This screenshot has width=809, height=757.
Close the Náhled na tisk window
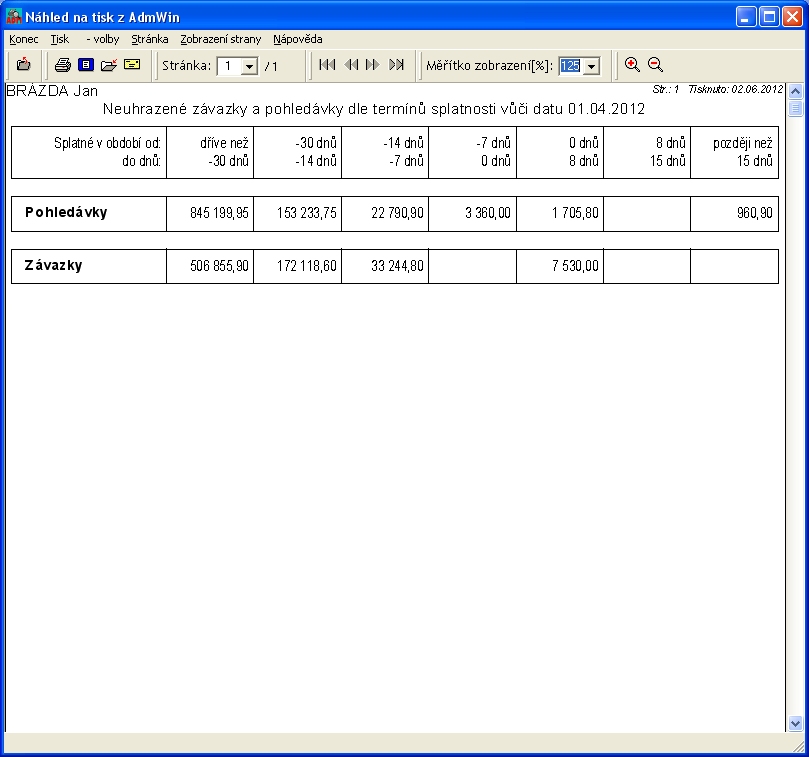(792, 17)
